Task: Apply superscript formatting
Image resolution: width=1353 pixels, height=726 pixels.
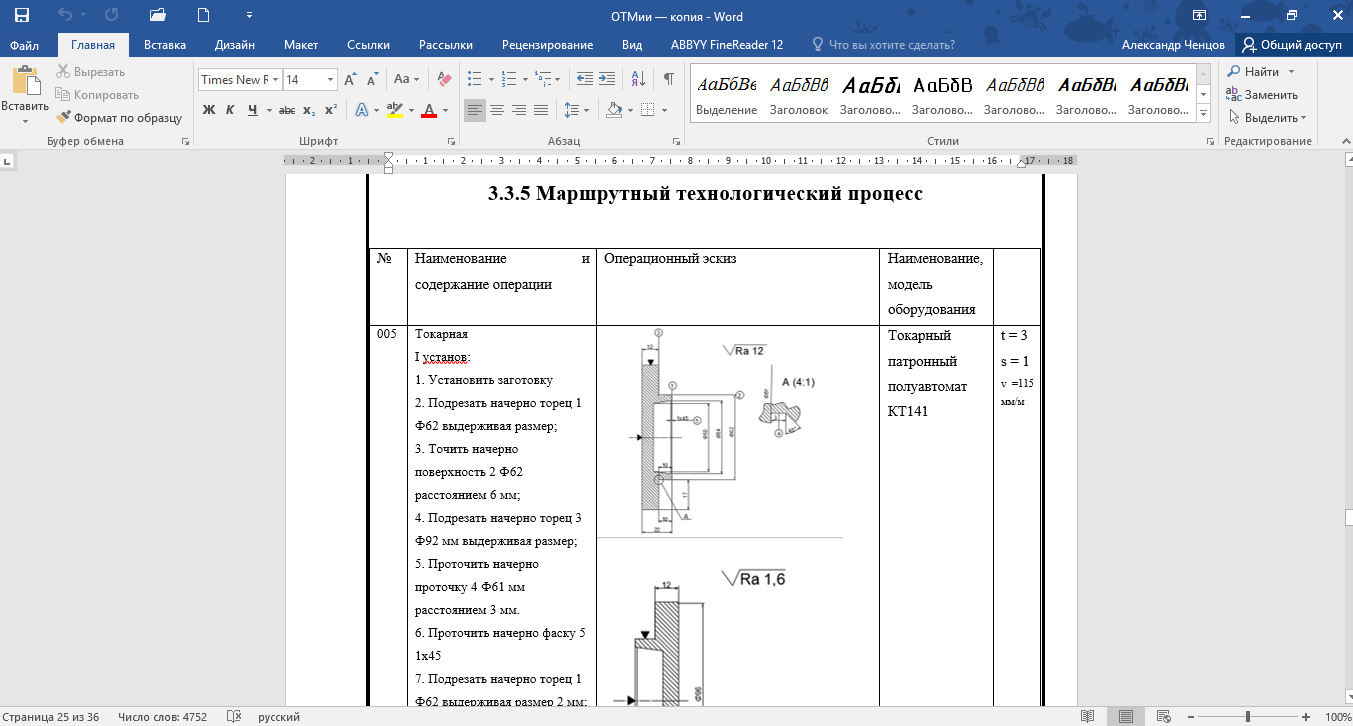Action: [331, 110]
